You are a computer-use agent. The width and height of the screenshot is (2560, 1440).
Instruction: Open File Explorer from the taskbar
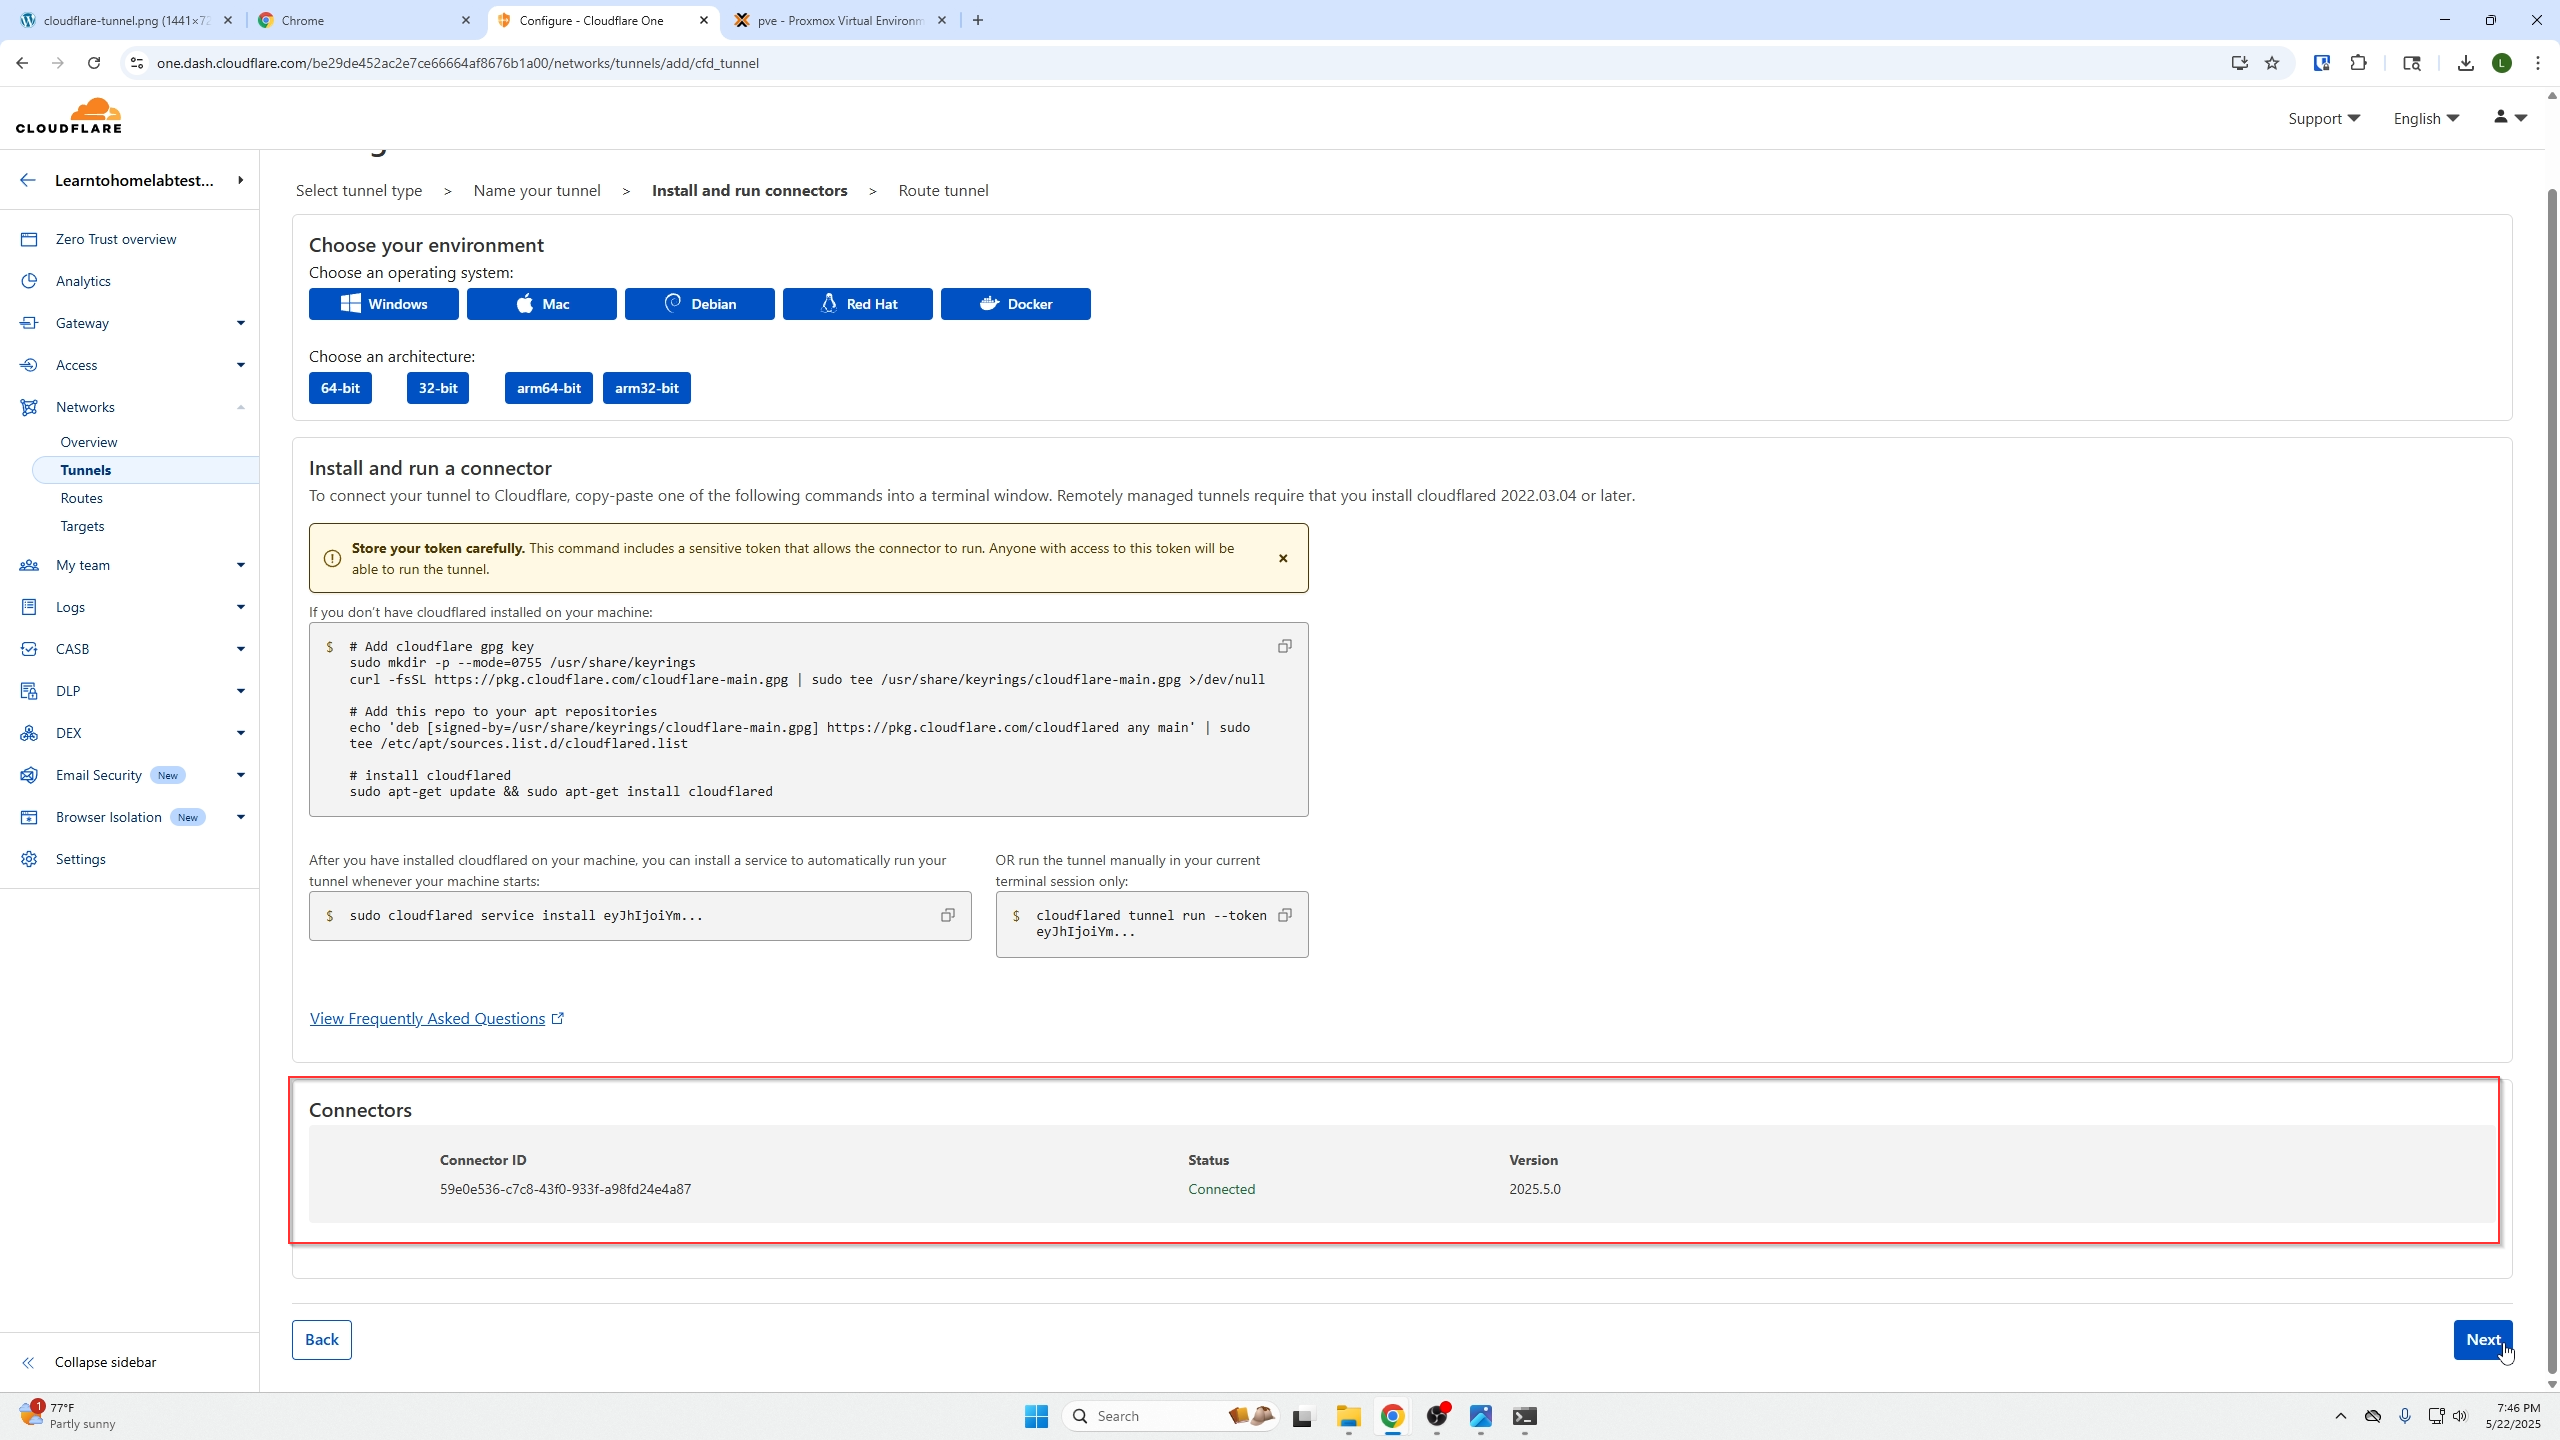[1348, 1416]
